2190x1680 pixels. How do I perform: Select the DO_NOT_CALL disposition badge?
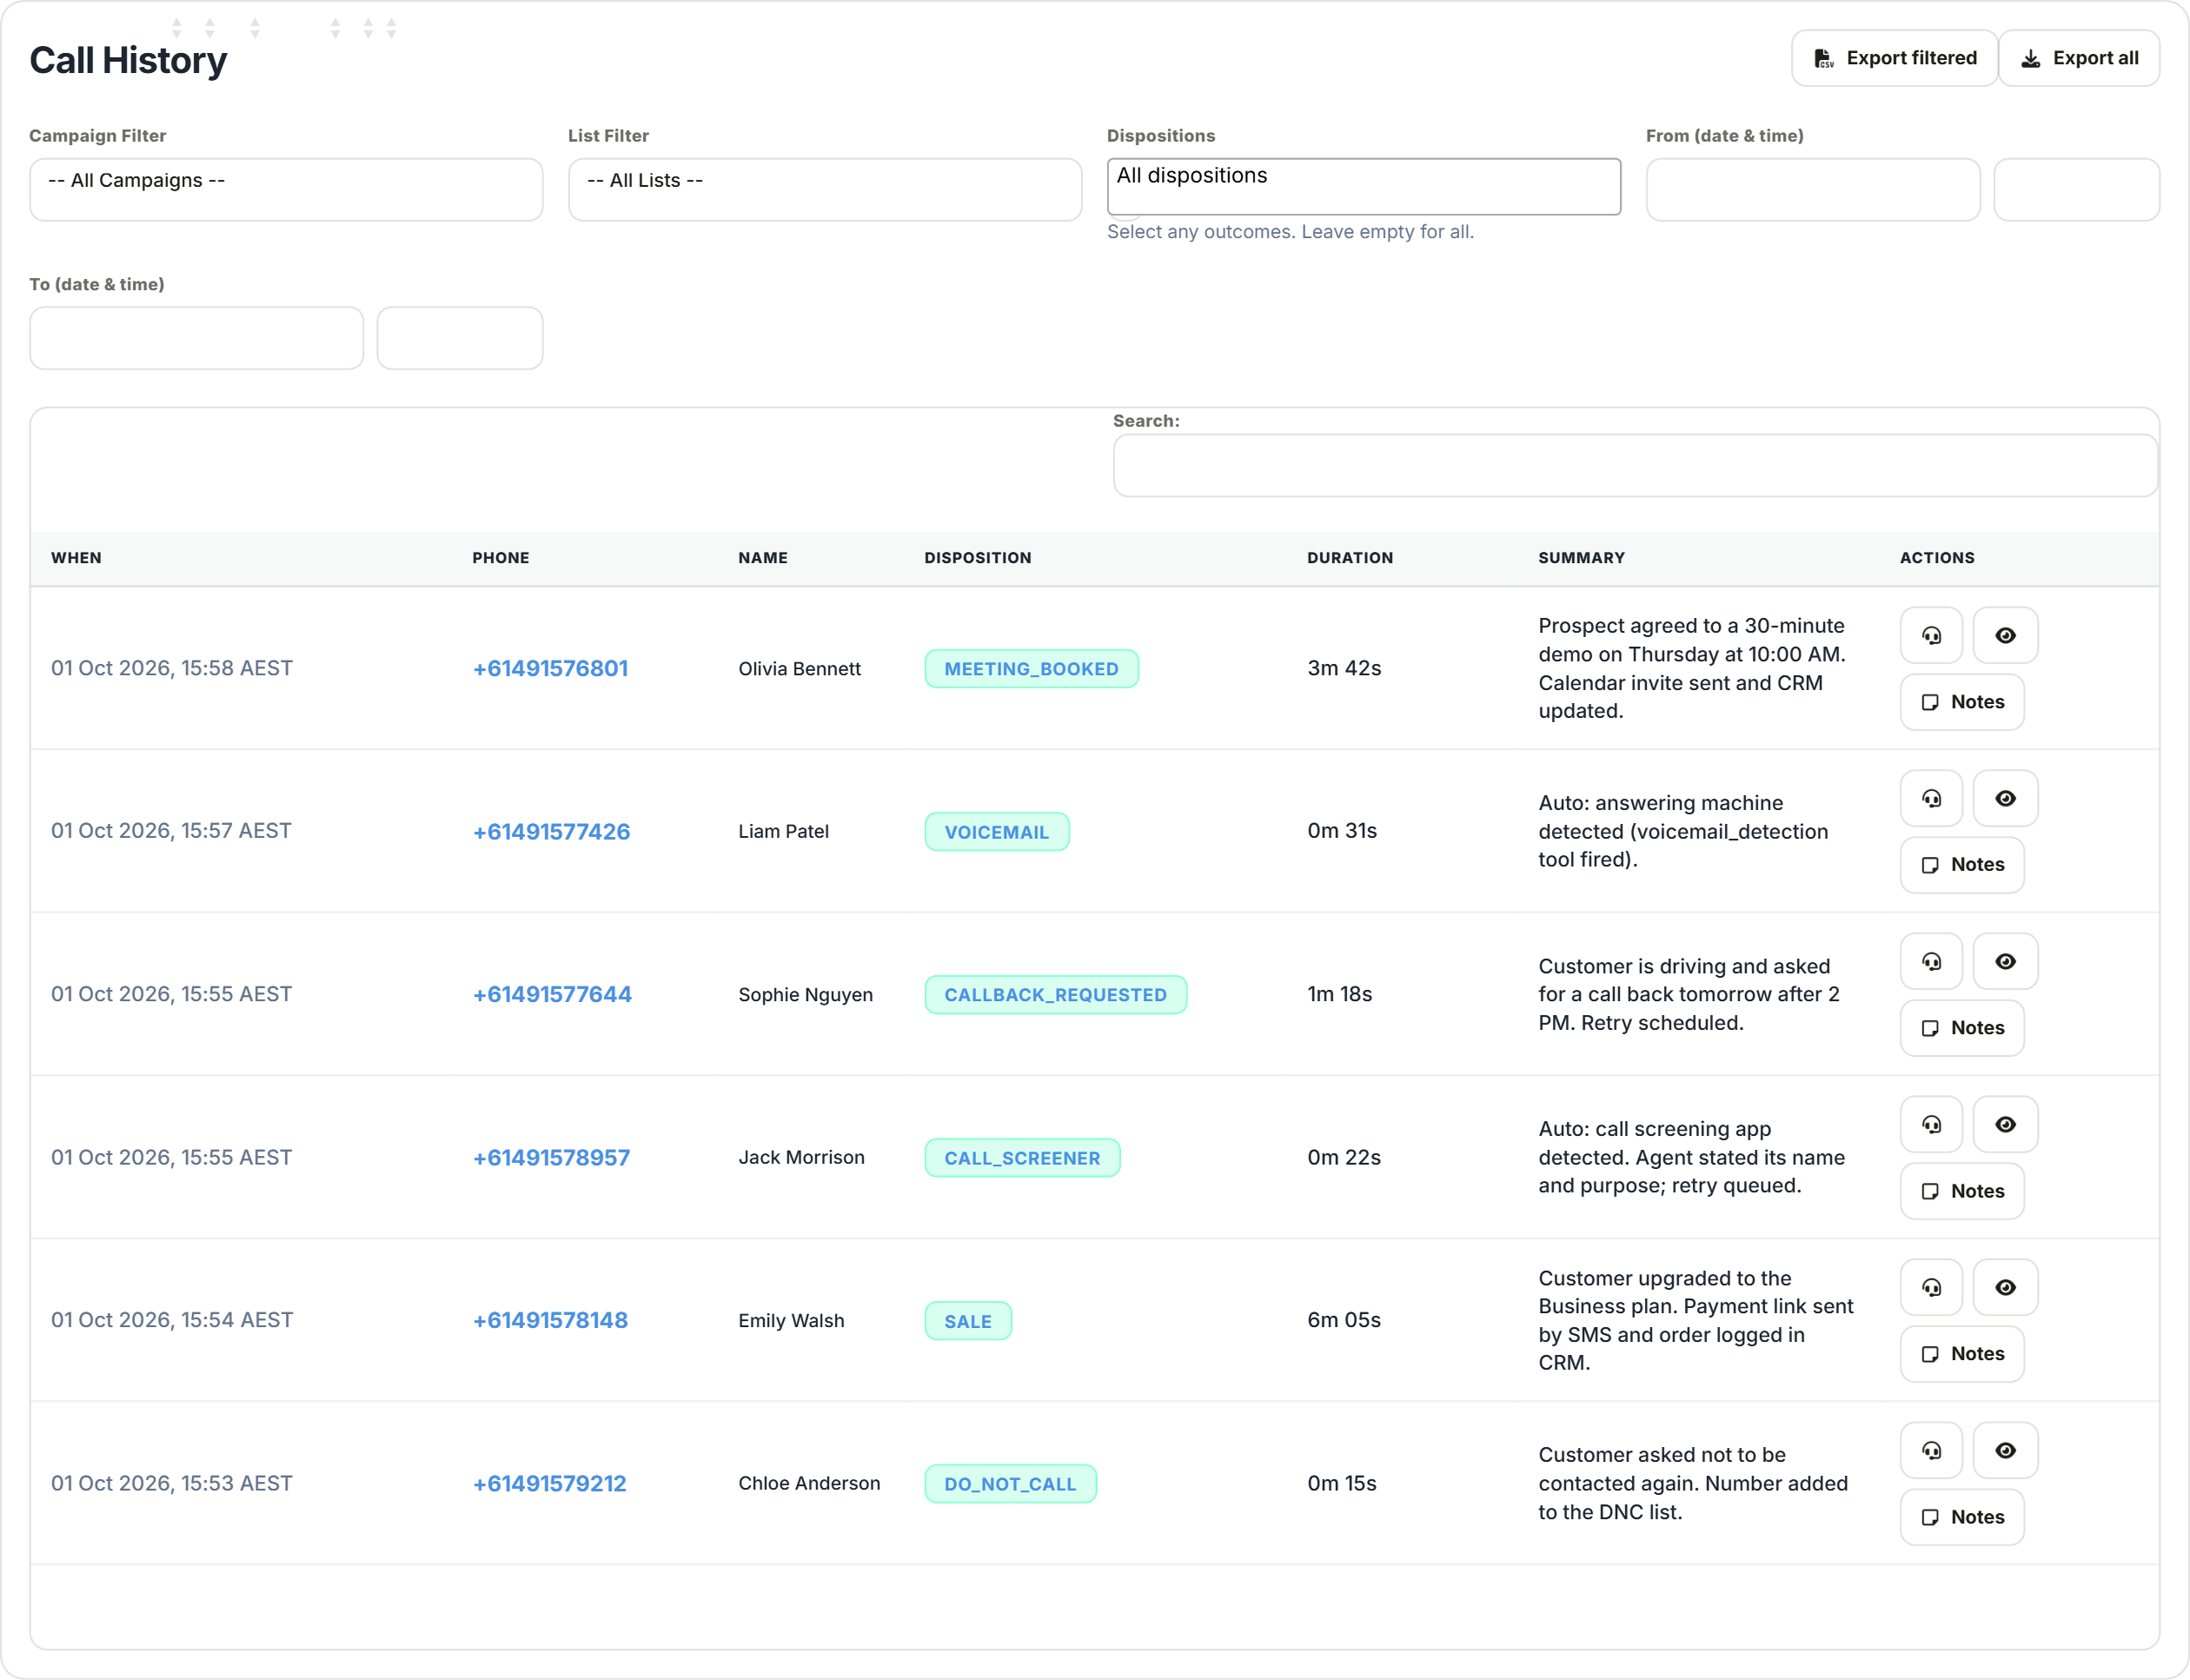point(1010,1484)
